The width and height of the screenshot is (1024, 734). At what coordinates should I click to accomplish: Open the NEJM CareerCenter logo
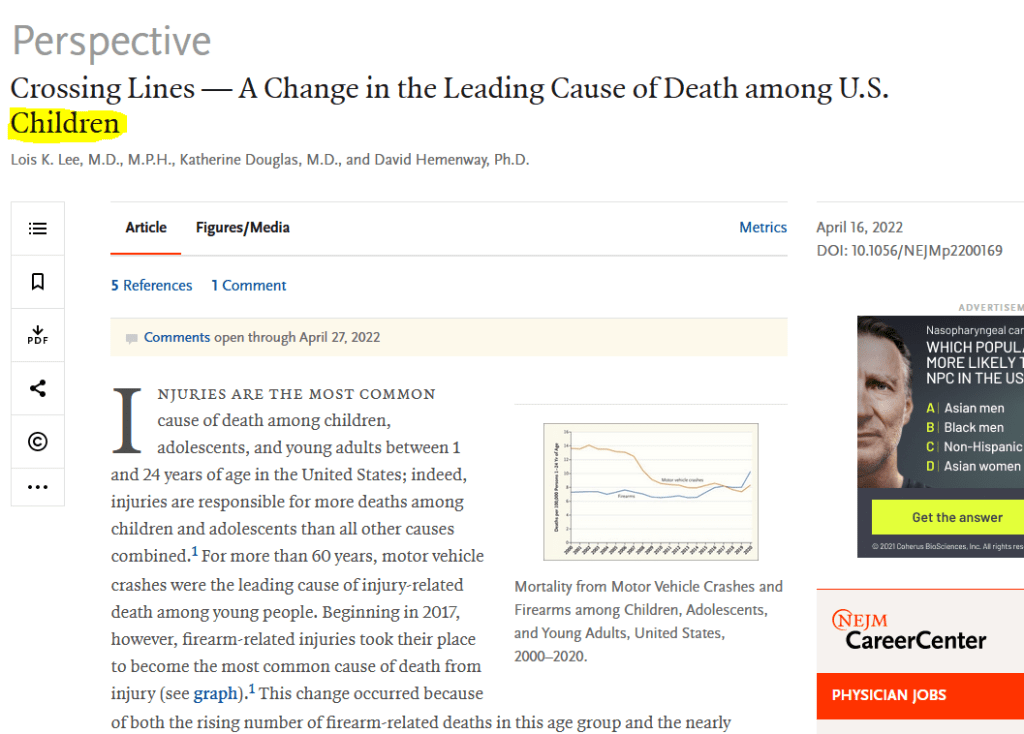[x=908, y=631]
